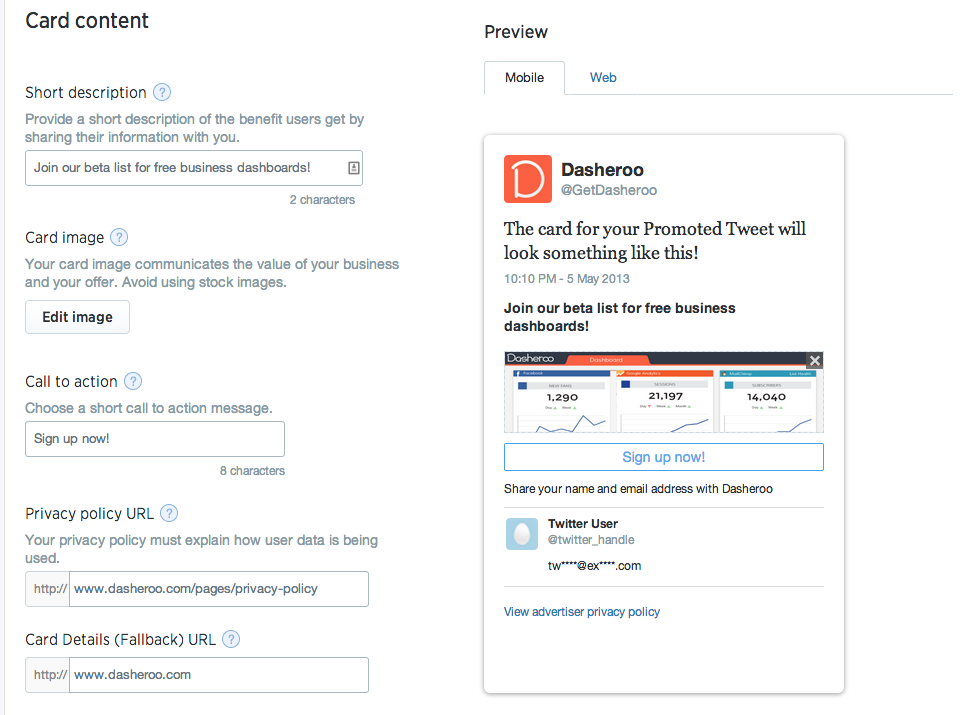This screenshot has height=715, width=970.
Task: Click the Edit image button
Action: click(77, 317)
